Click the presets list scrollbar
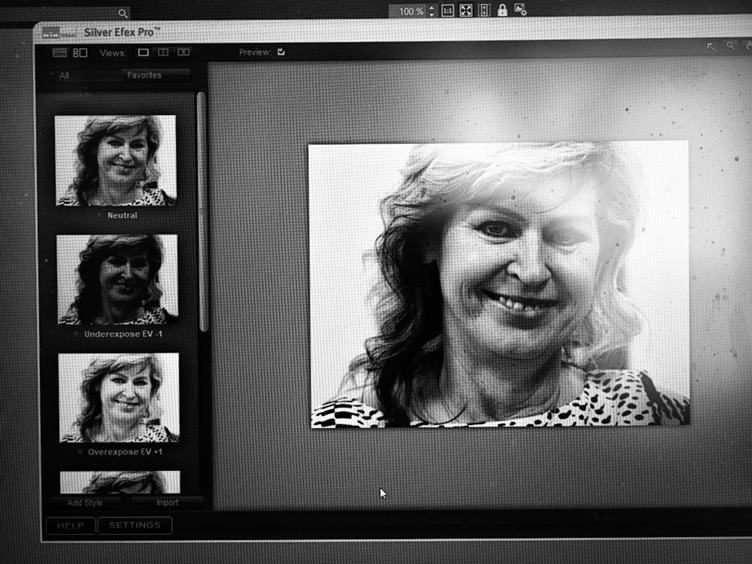Screen dimensions: 752x564 [201, 210]
